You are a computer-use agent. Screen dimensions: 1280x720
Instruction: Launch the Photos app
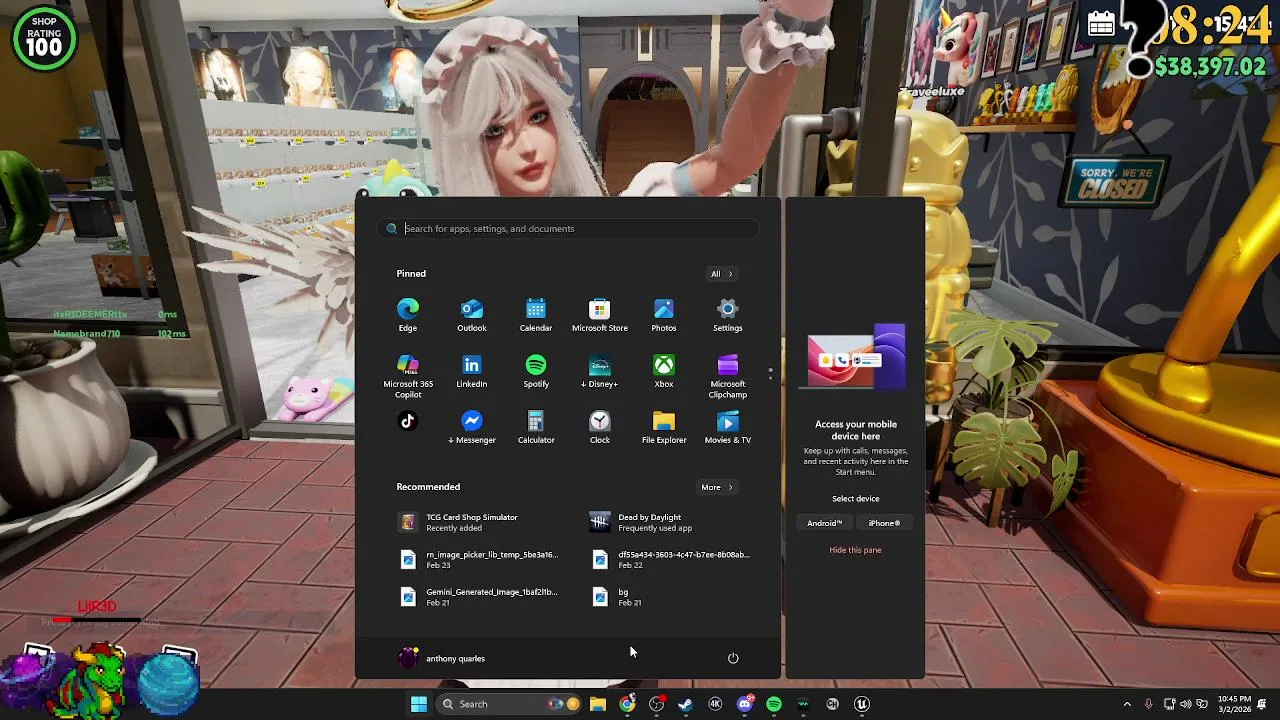tap(664, 315)
